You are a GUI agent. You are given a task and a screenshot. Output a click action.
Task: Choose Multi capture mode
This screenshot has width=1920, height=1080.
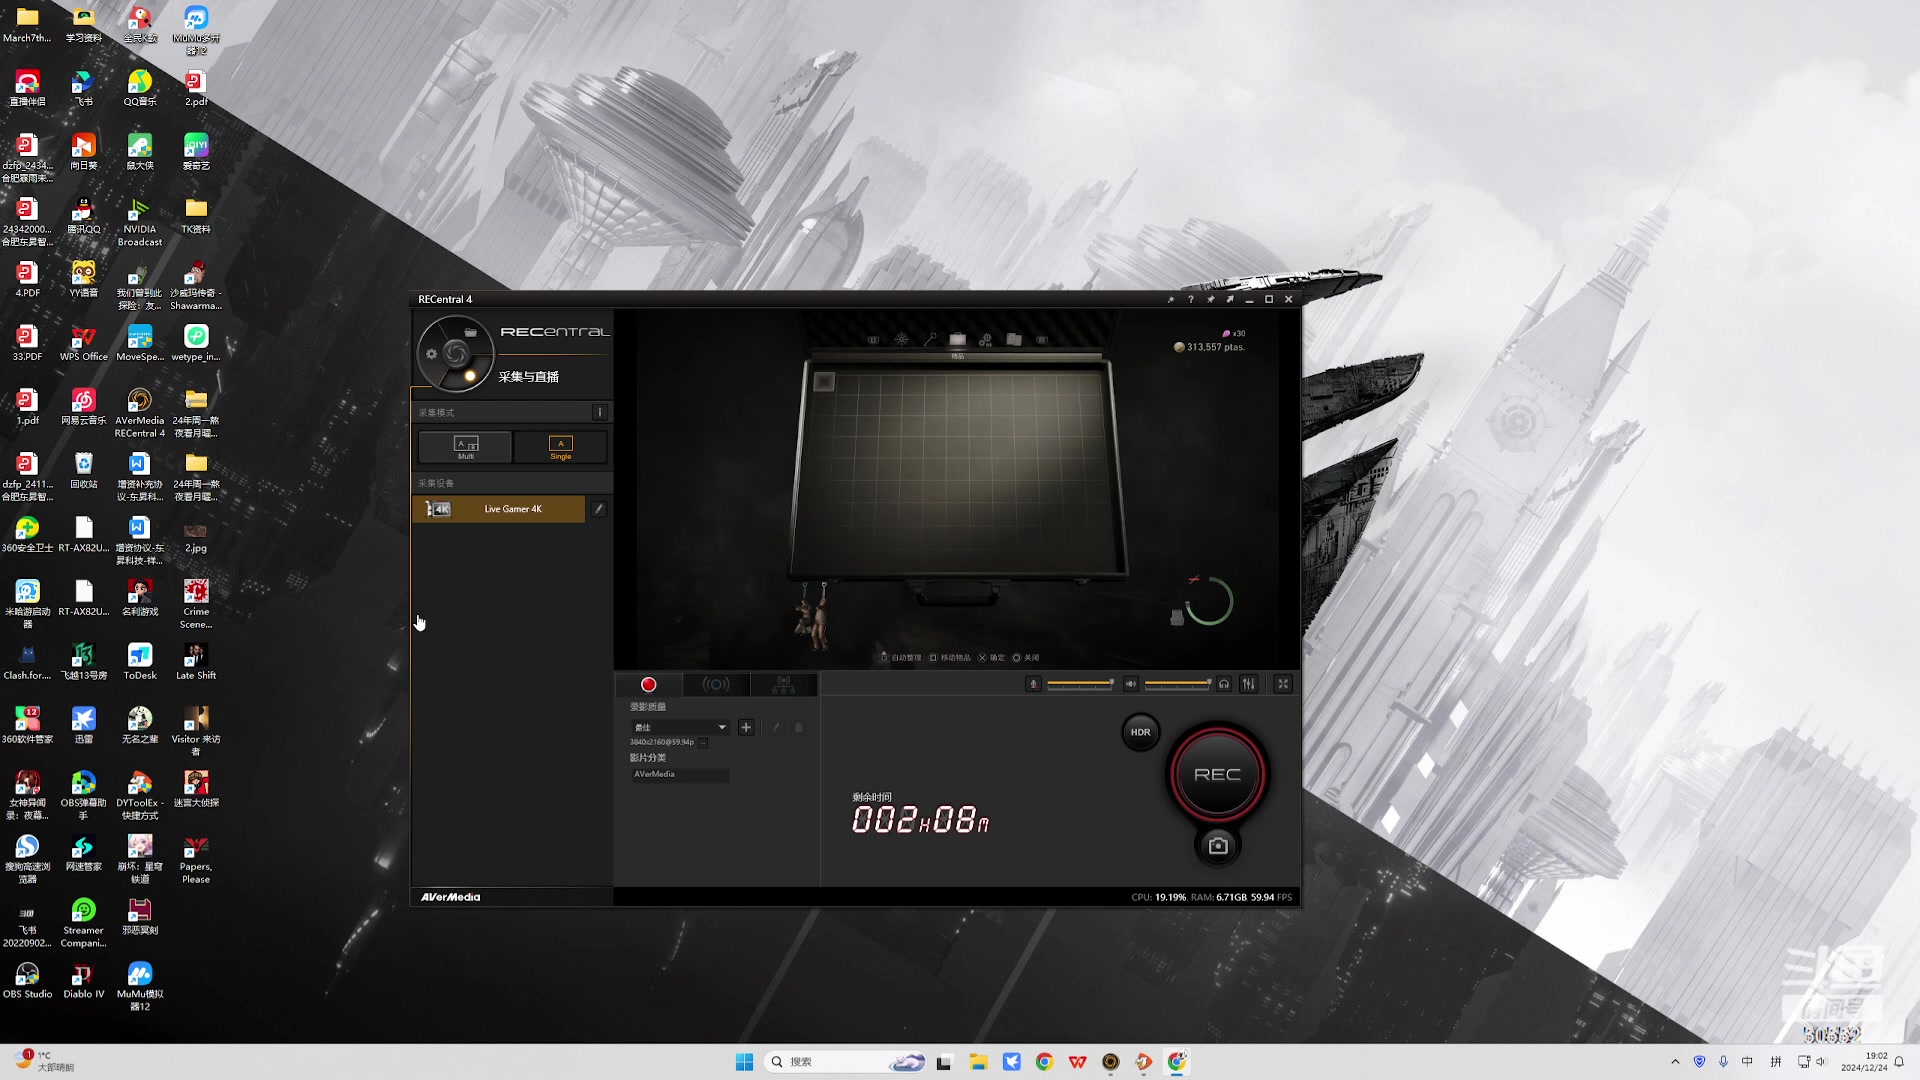(465, 447)
